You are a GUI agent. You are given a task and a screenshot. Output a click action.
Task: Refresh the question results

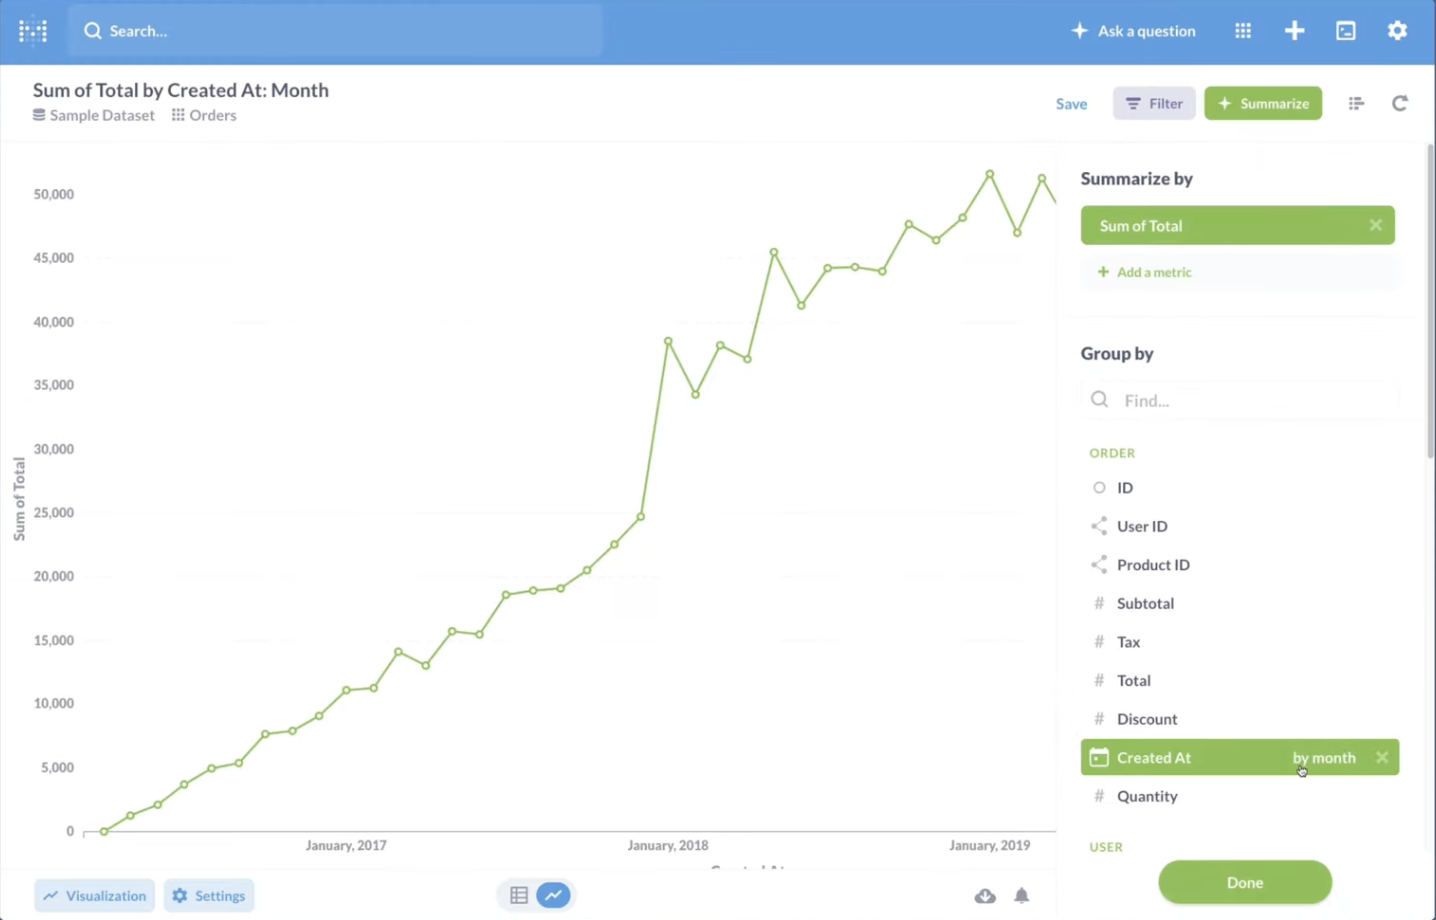(1399, 103)
